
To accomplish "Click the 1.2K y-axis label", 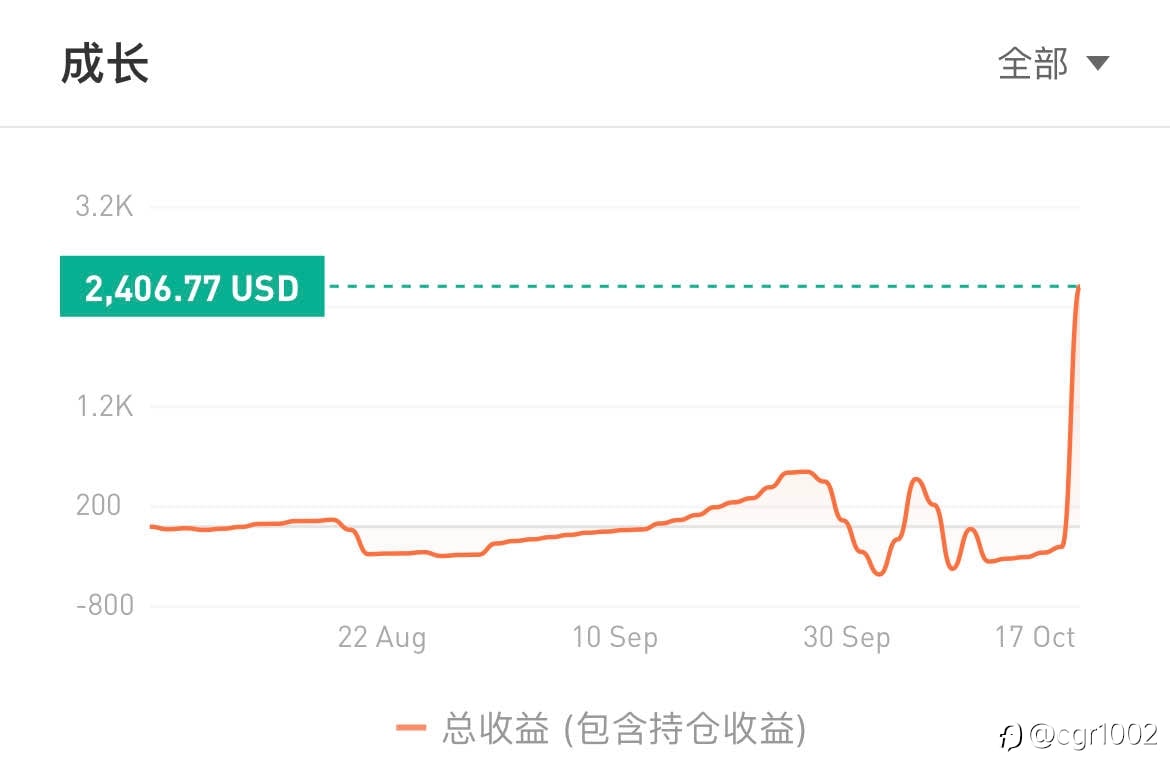I will (104, 406).
